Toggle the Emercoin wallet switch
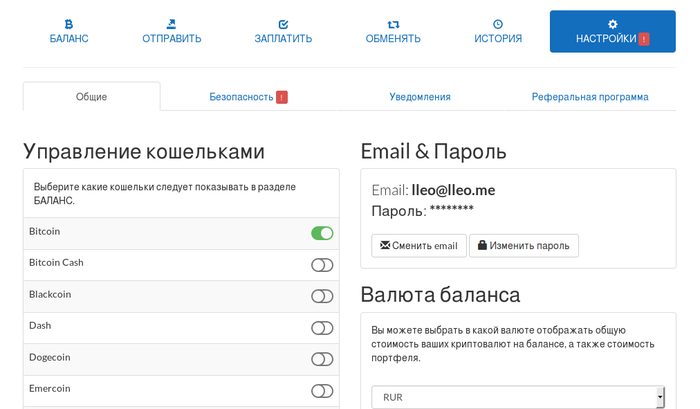 [322, 391]
